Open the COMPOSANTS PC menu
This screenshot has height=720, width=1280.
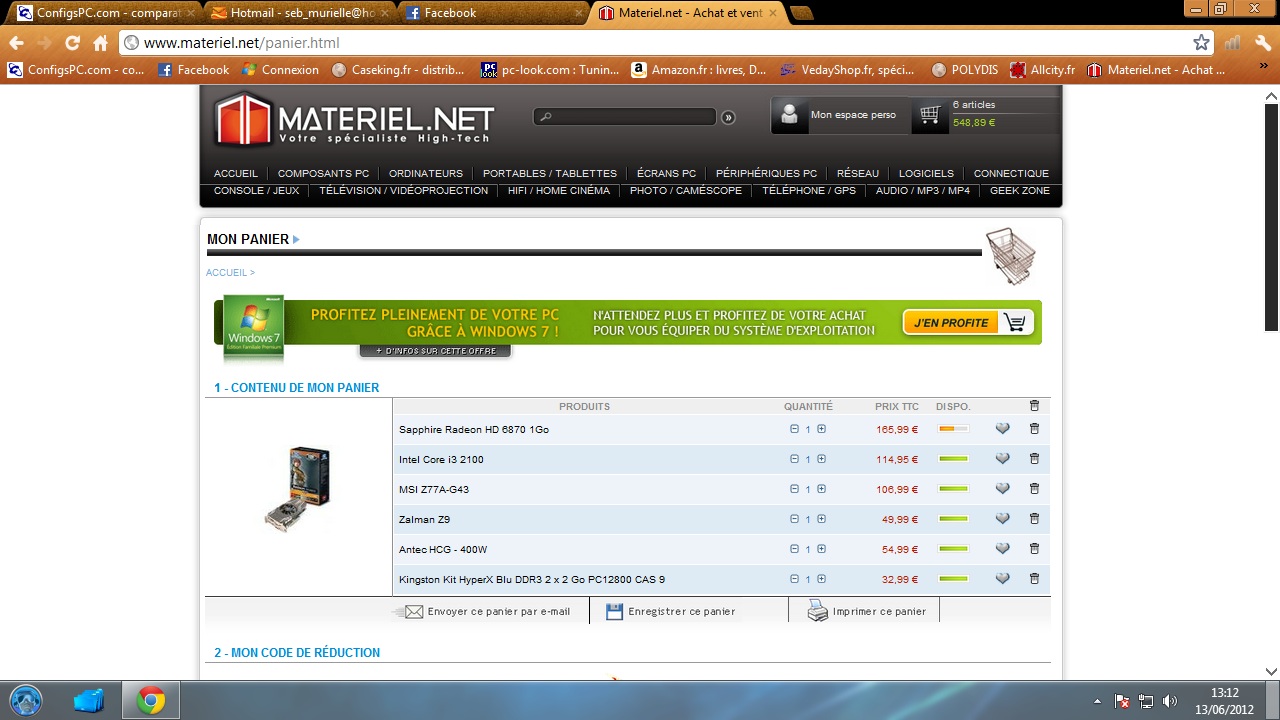point(323,173)
